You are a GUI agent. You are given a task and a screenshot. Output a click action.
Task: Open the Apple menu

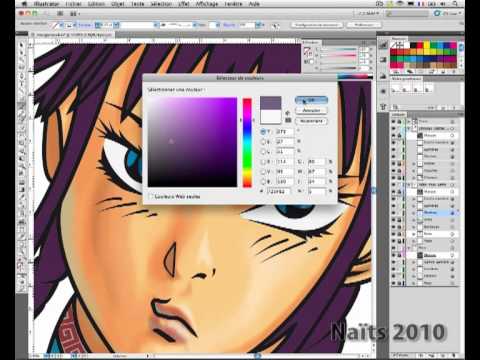tap(24, 4)
